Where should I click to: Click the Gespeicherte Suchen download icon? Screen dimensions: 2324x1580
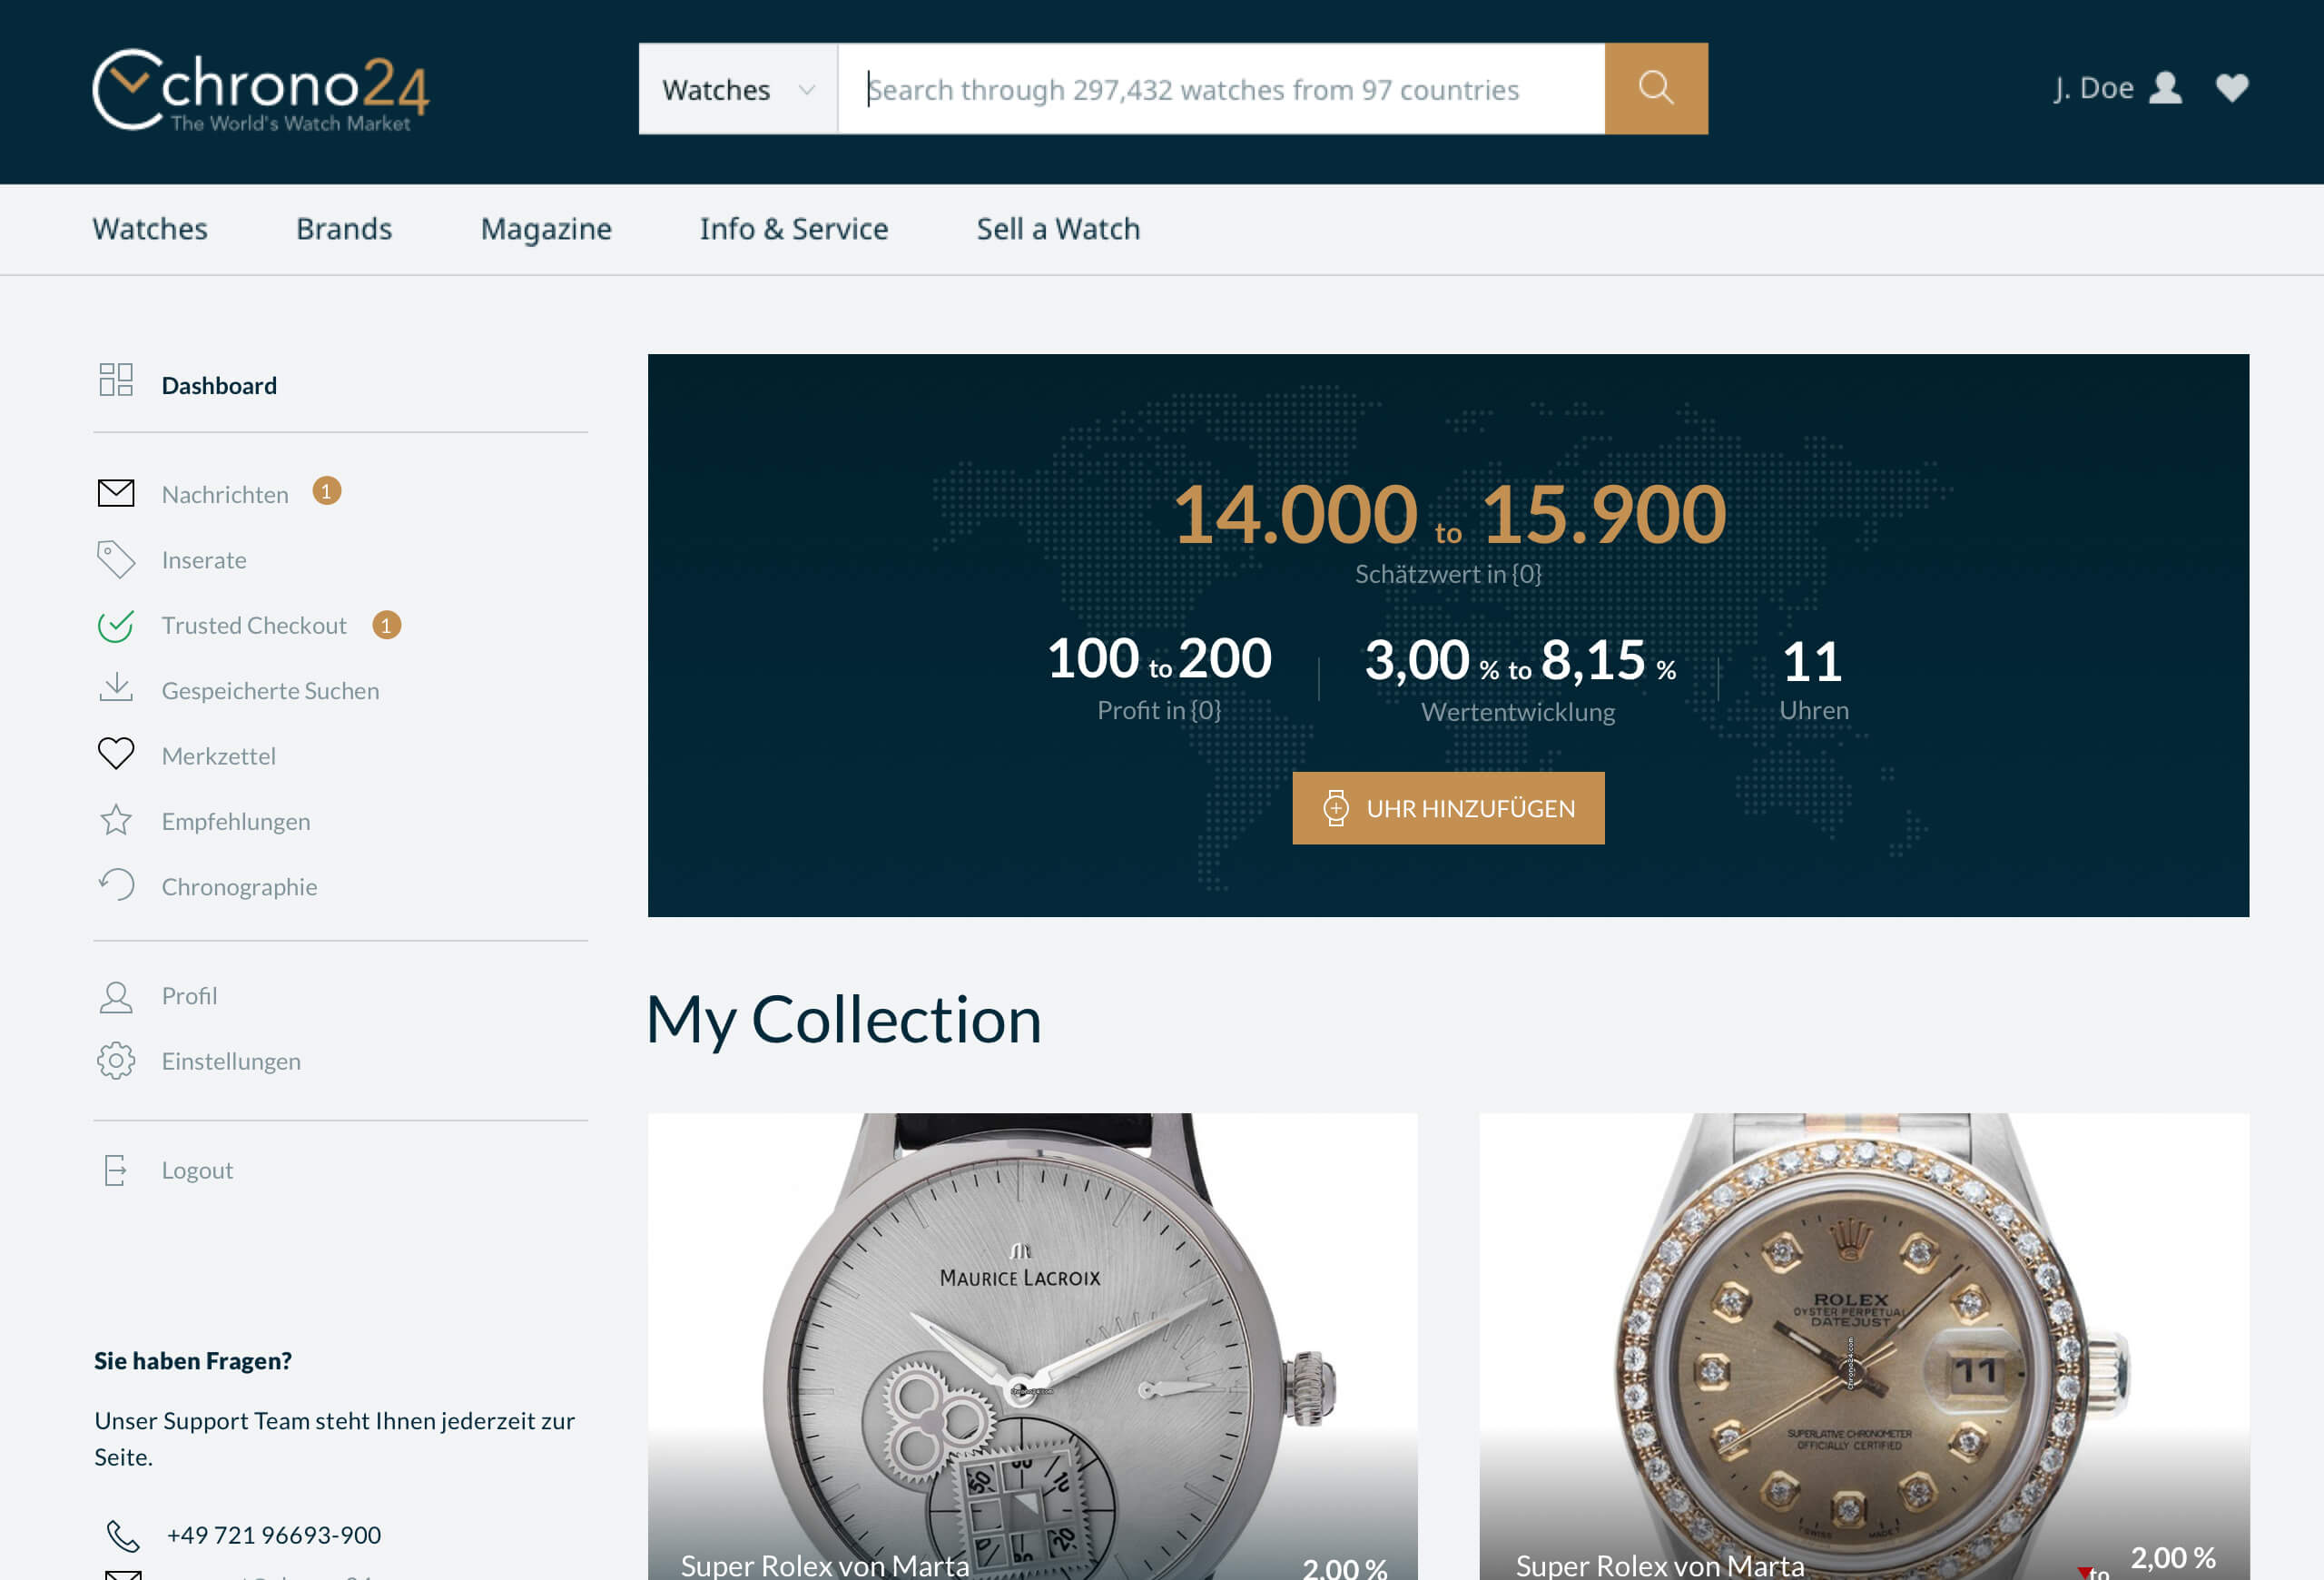pos(116,688)
